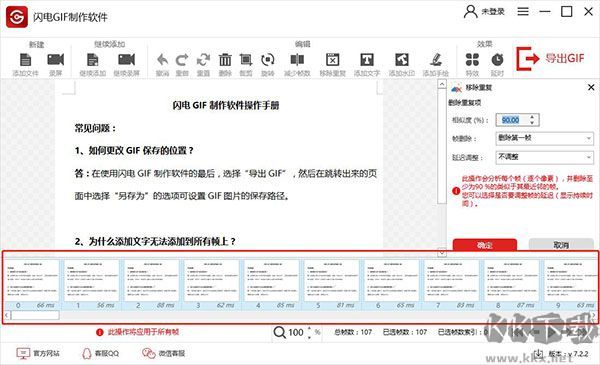Undo with the 撤销 arrow icon
Screen dimensions: 600x365
pyautogui.click(x=162, y=60)
